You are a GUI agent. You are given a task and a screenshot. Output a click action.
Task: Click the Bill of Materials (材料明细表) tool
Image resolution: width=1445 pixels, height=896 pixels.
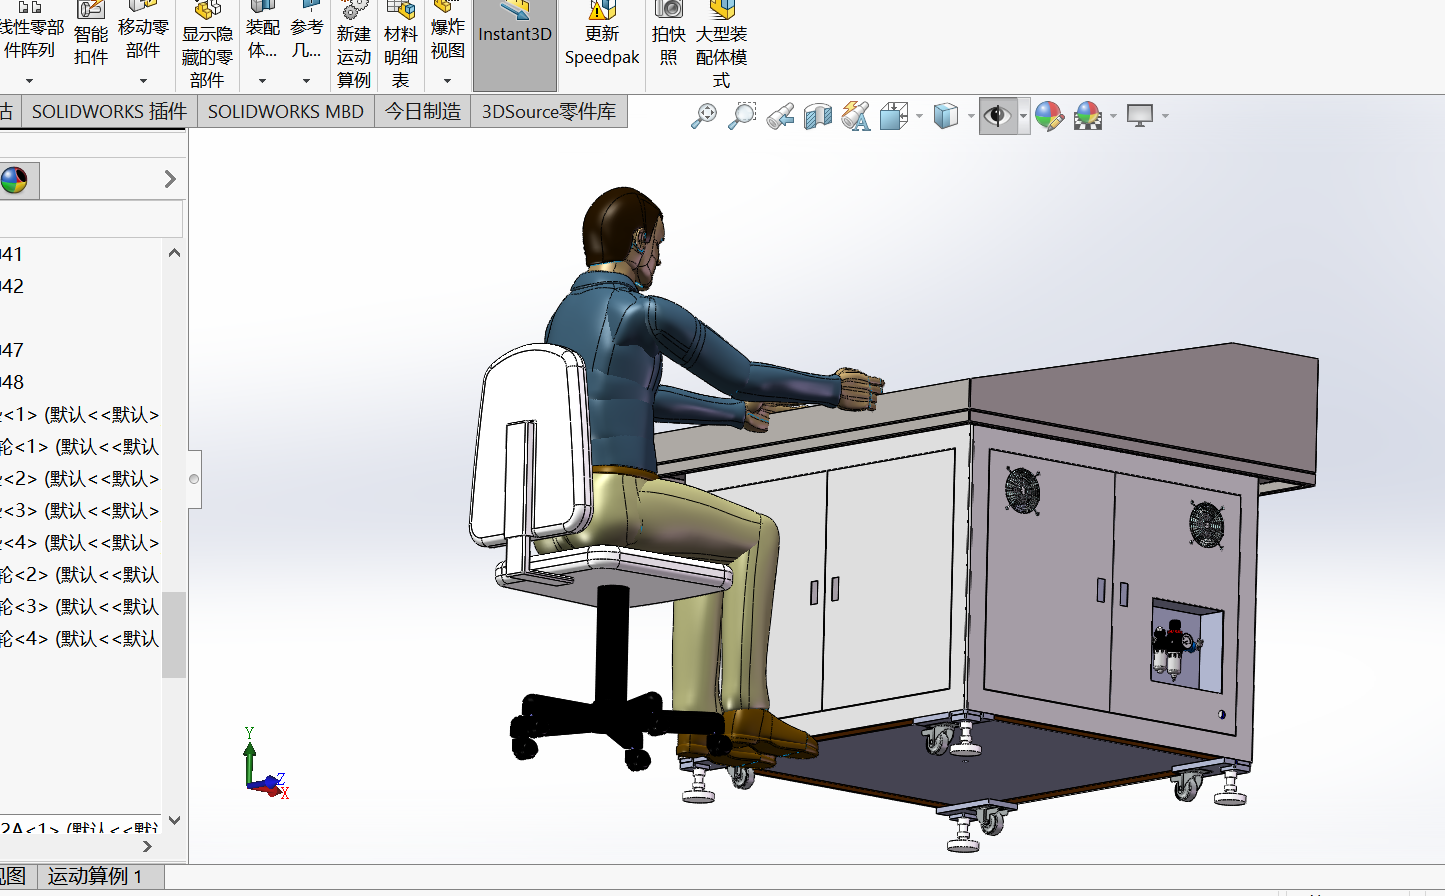[x=401, y=45]
